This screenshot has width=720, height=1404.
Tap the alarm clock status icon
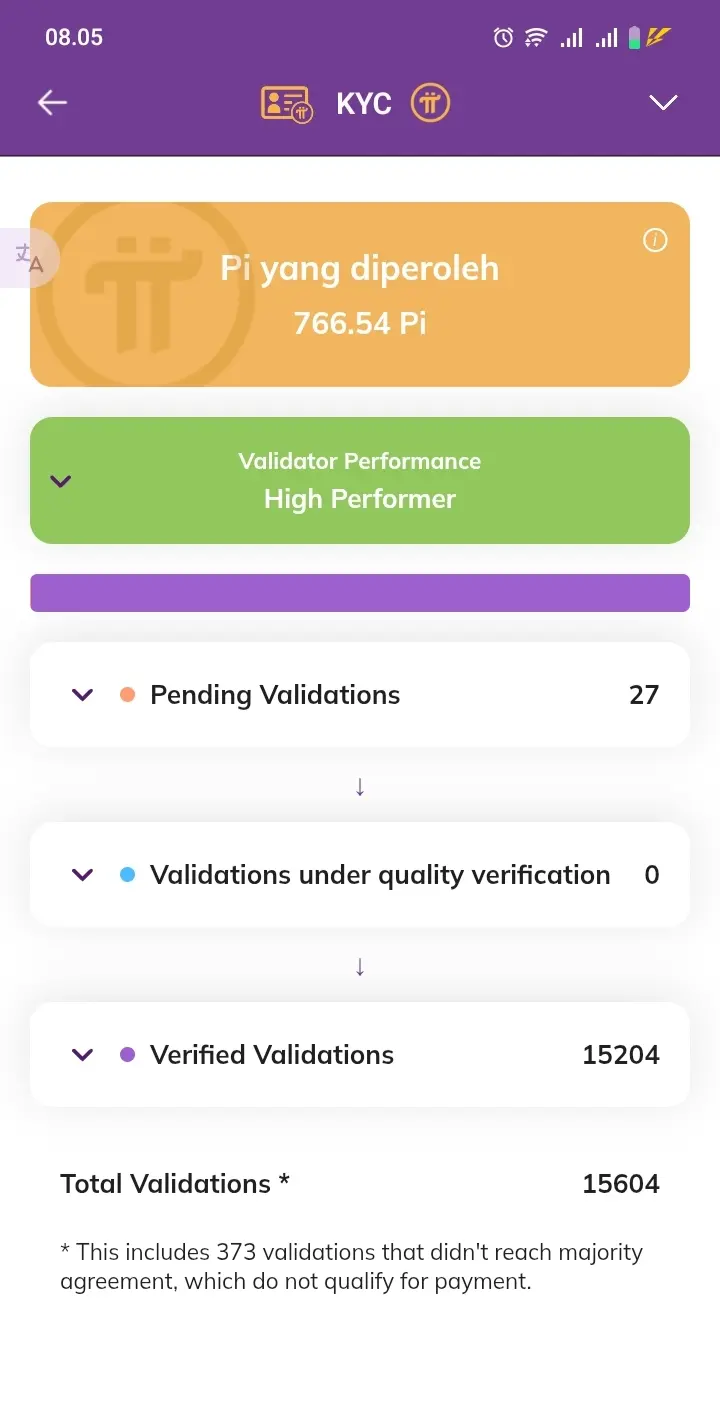click(503, 38)
